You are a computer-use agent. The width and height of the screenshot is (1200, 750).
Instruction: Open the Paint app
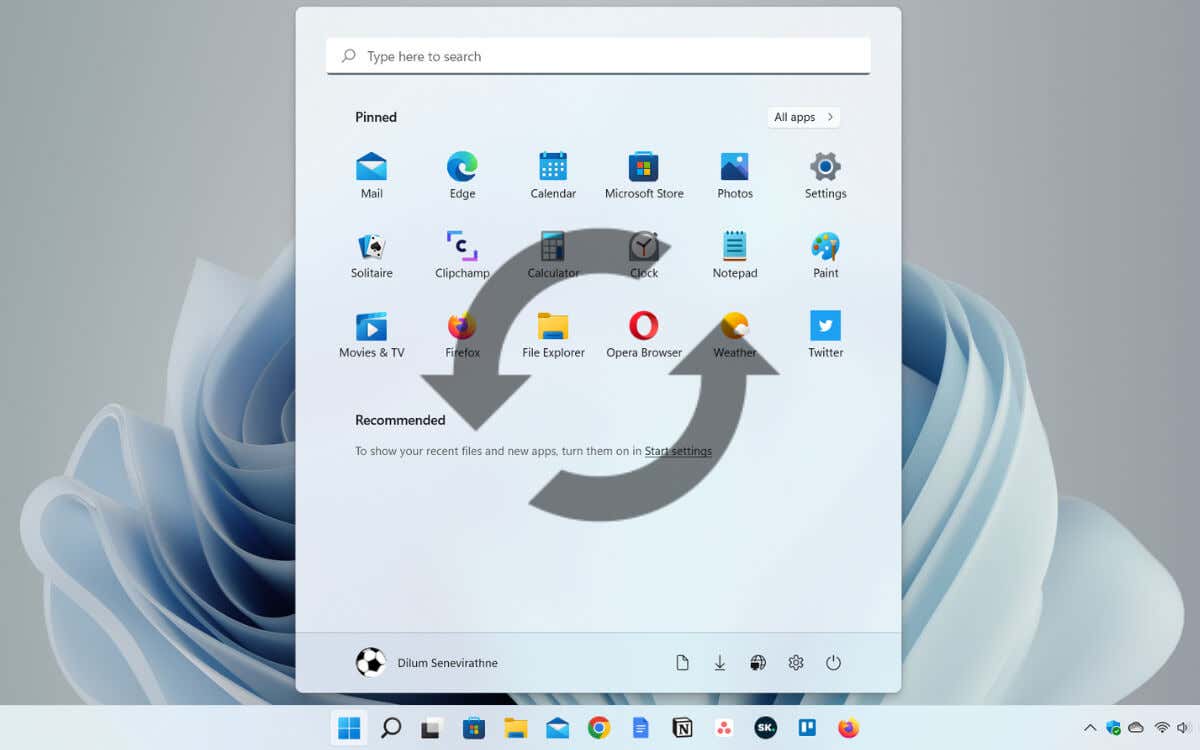point(826,254)
